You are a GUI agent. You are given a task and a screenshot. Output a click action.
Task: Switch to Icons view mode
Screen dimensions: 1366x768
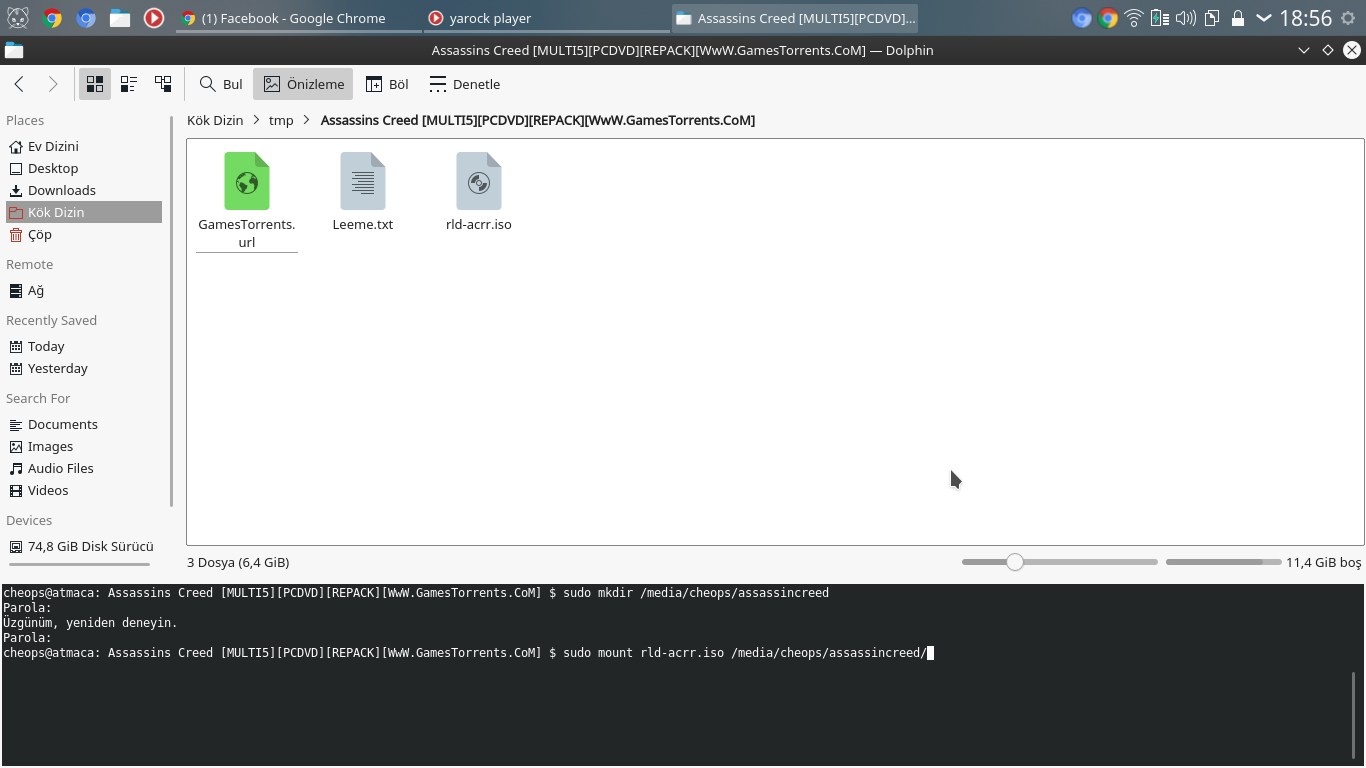point(95,84)
